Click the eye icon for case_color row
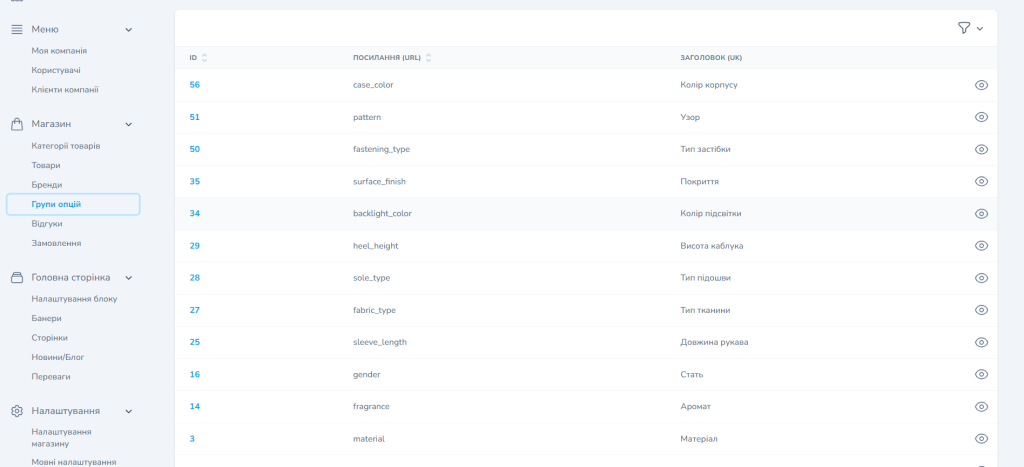1024x467 pixels. (x=981, y=85)
